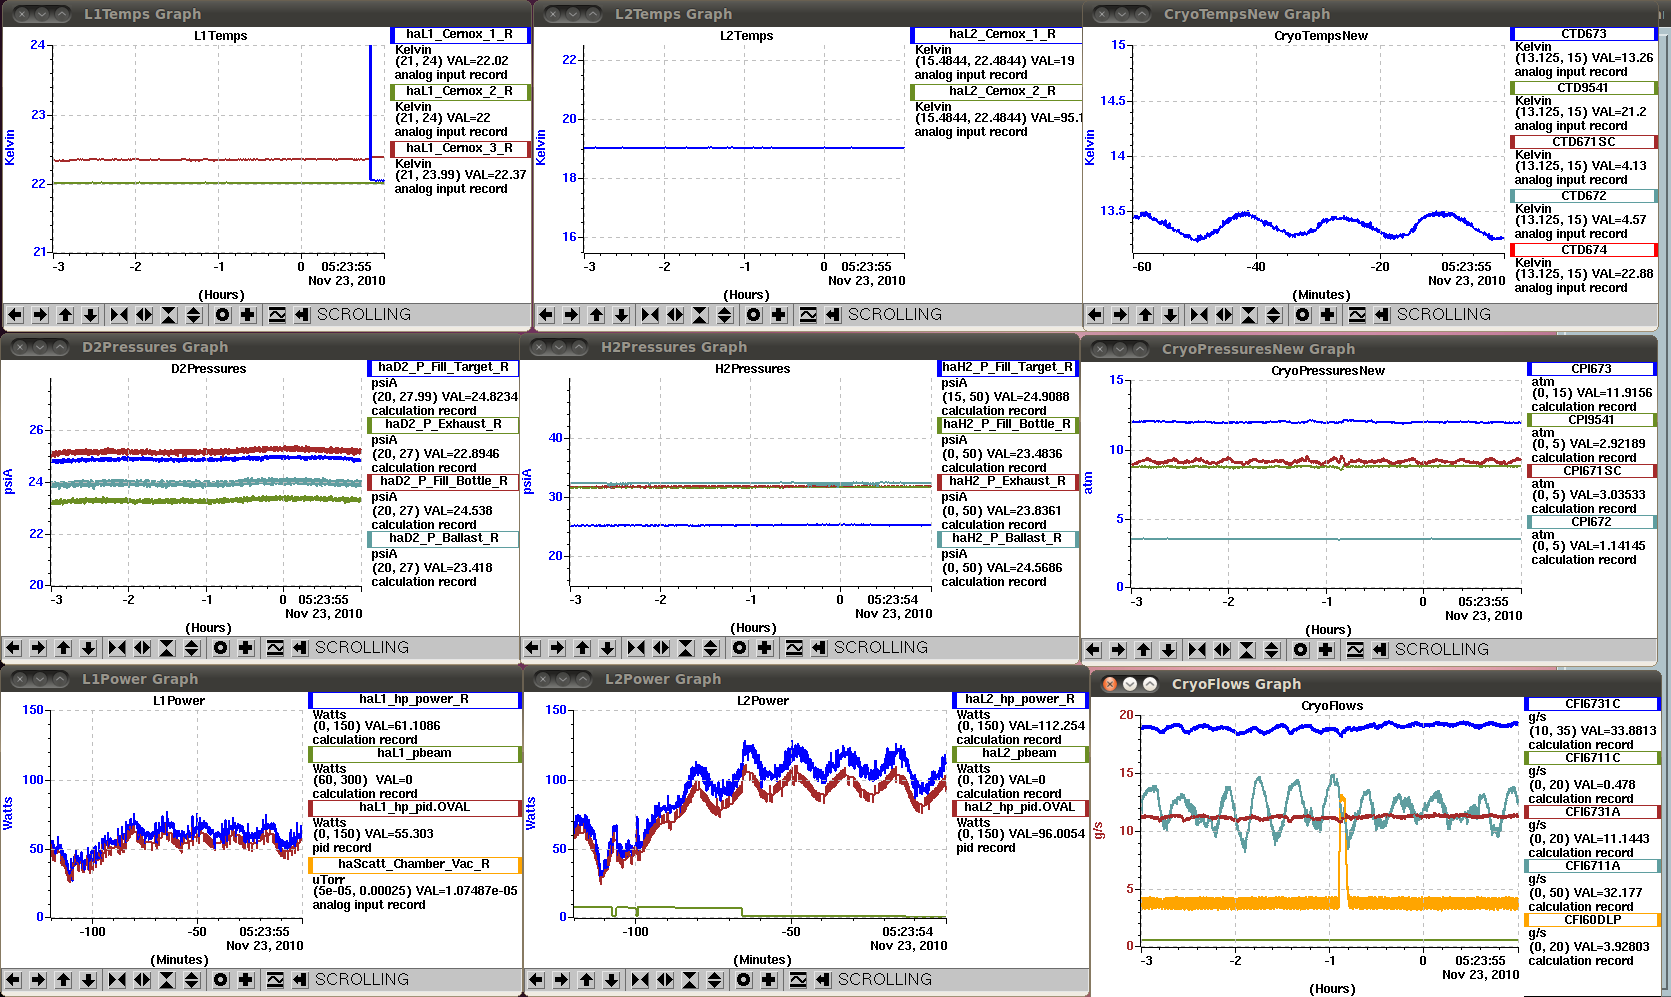Select the CFI6711A curve legend label
The height and width of the screenshot is (997, 1671).
tap(1593, 866)
